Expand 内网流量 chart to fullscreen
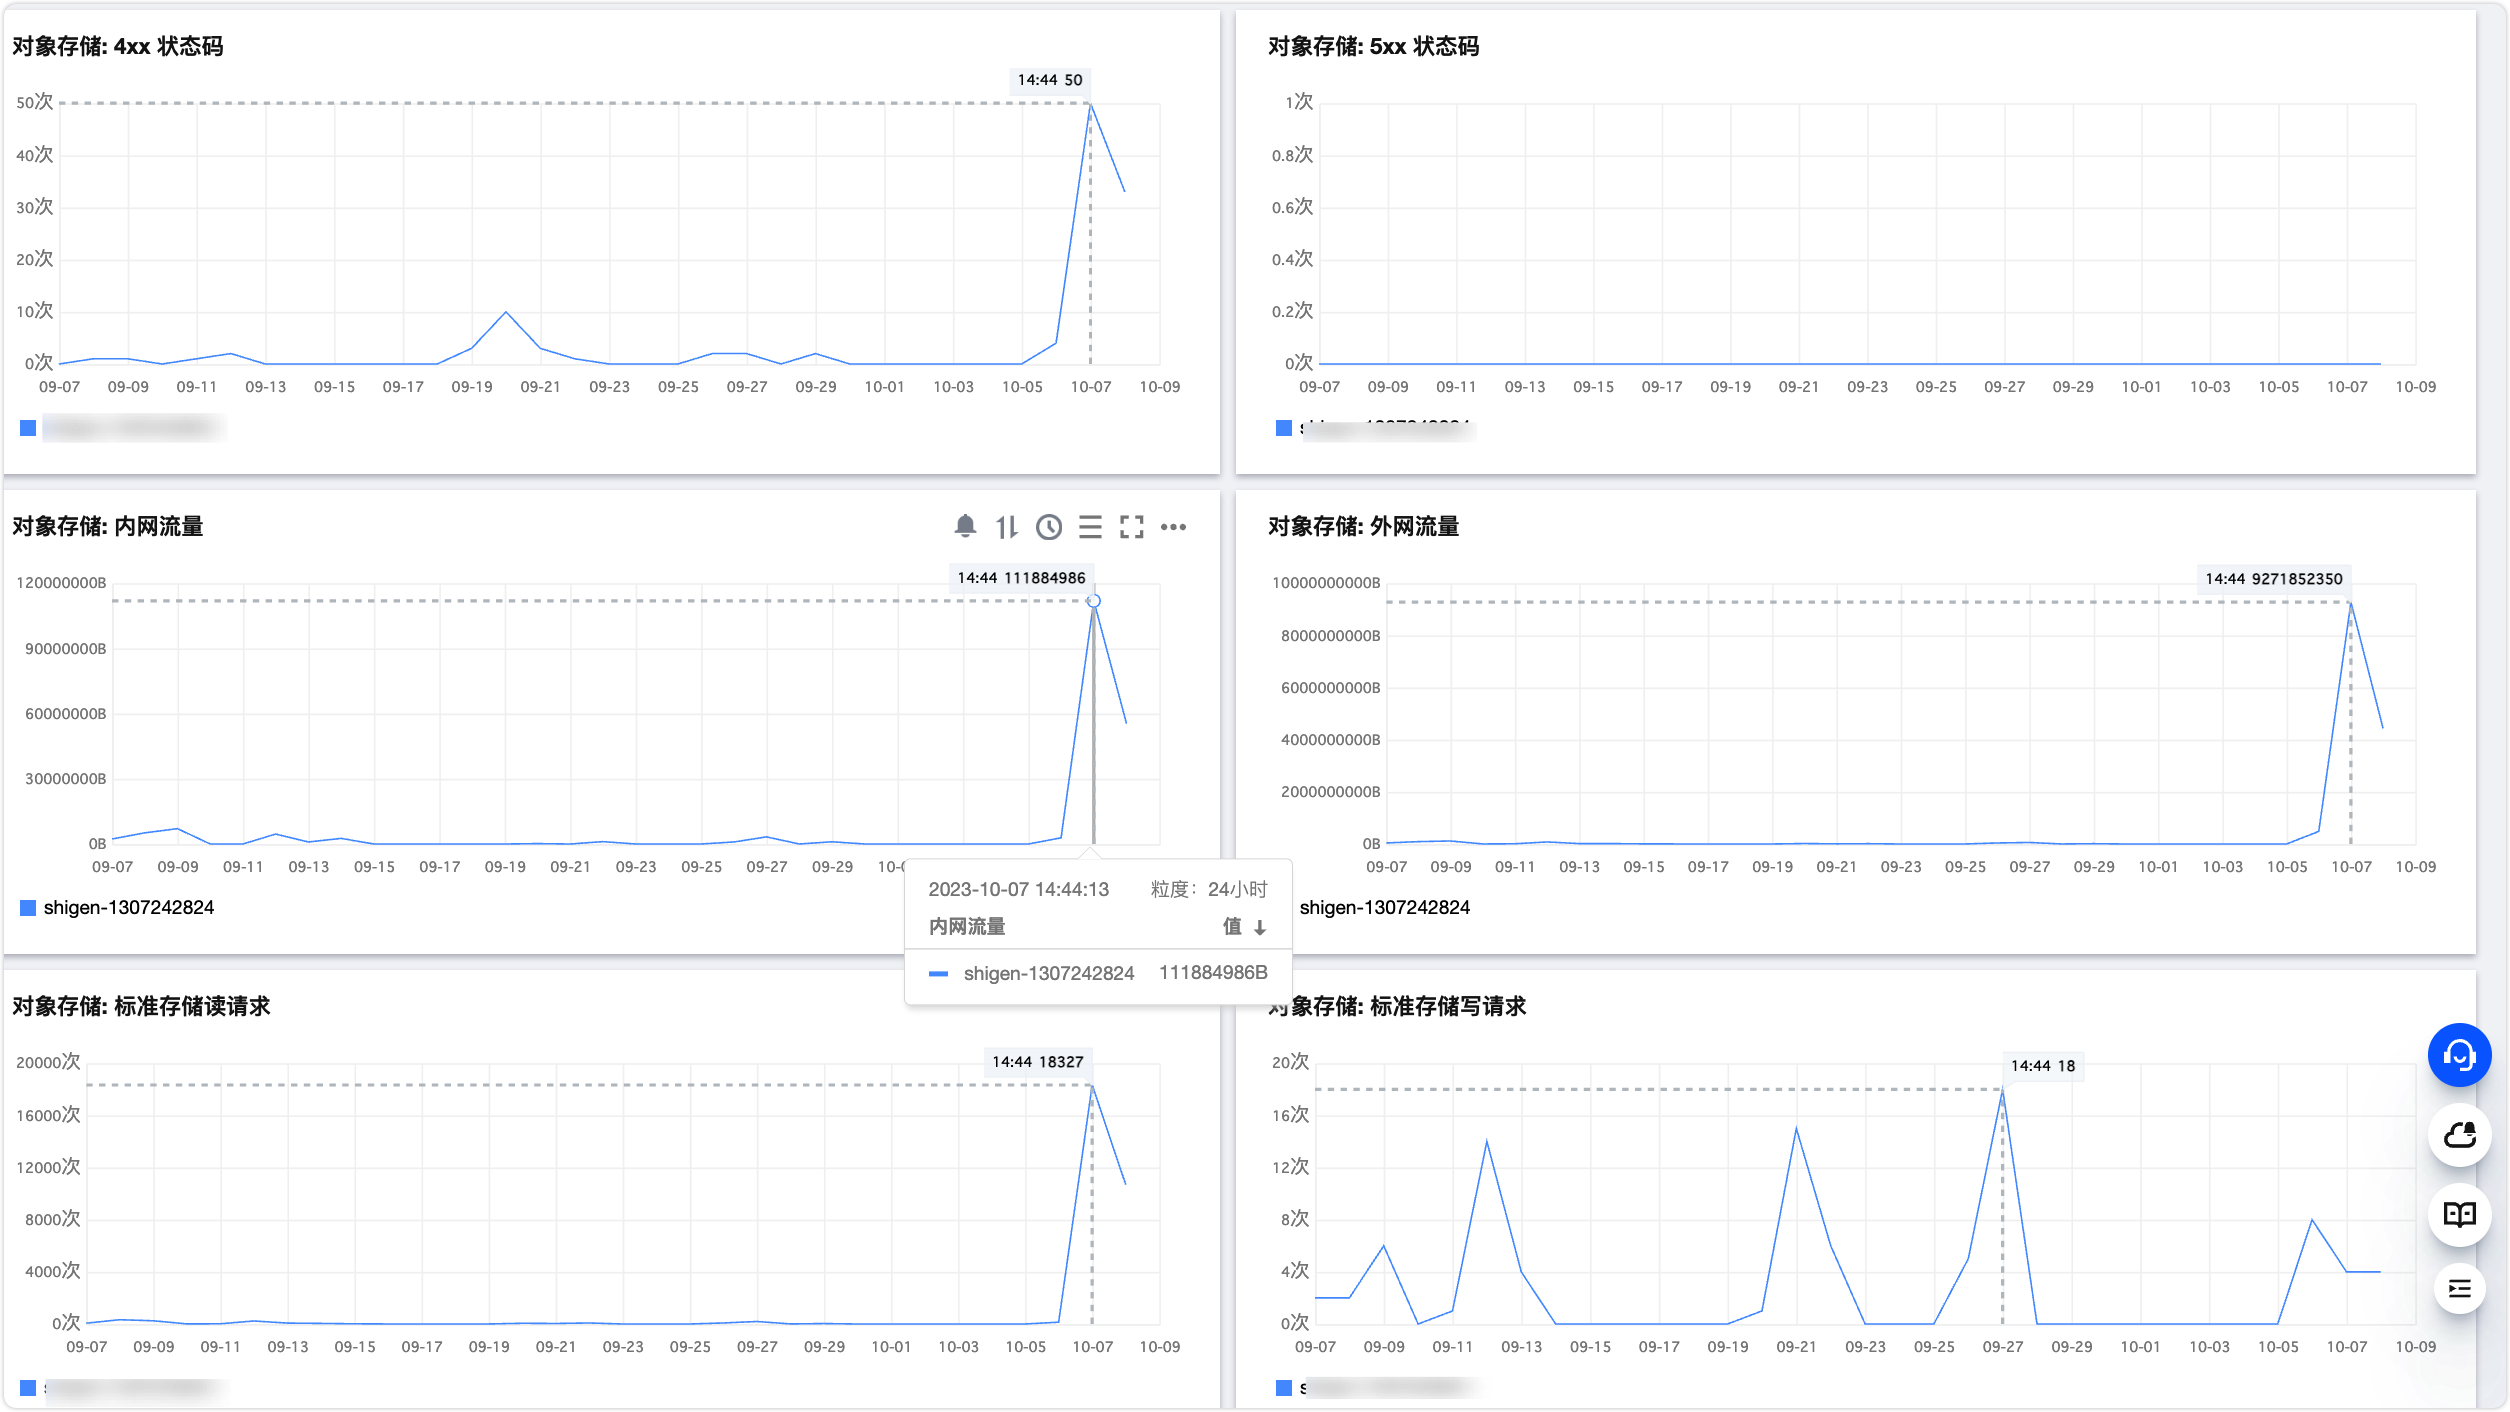2510x1412 pixels. point(1131,527)
